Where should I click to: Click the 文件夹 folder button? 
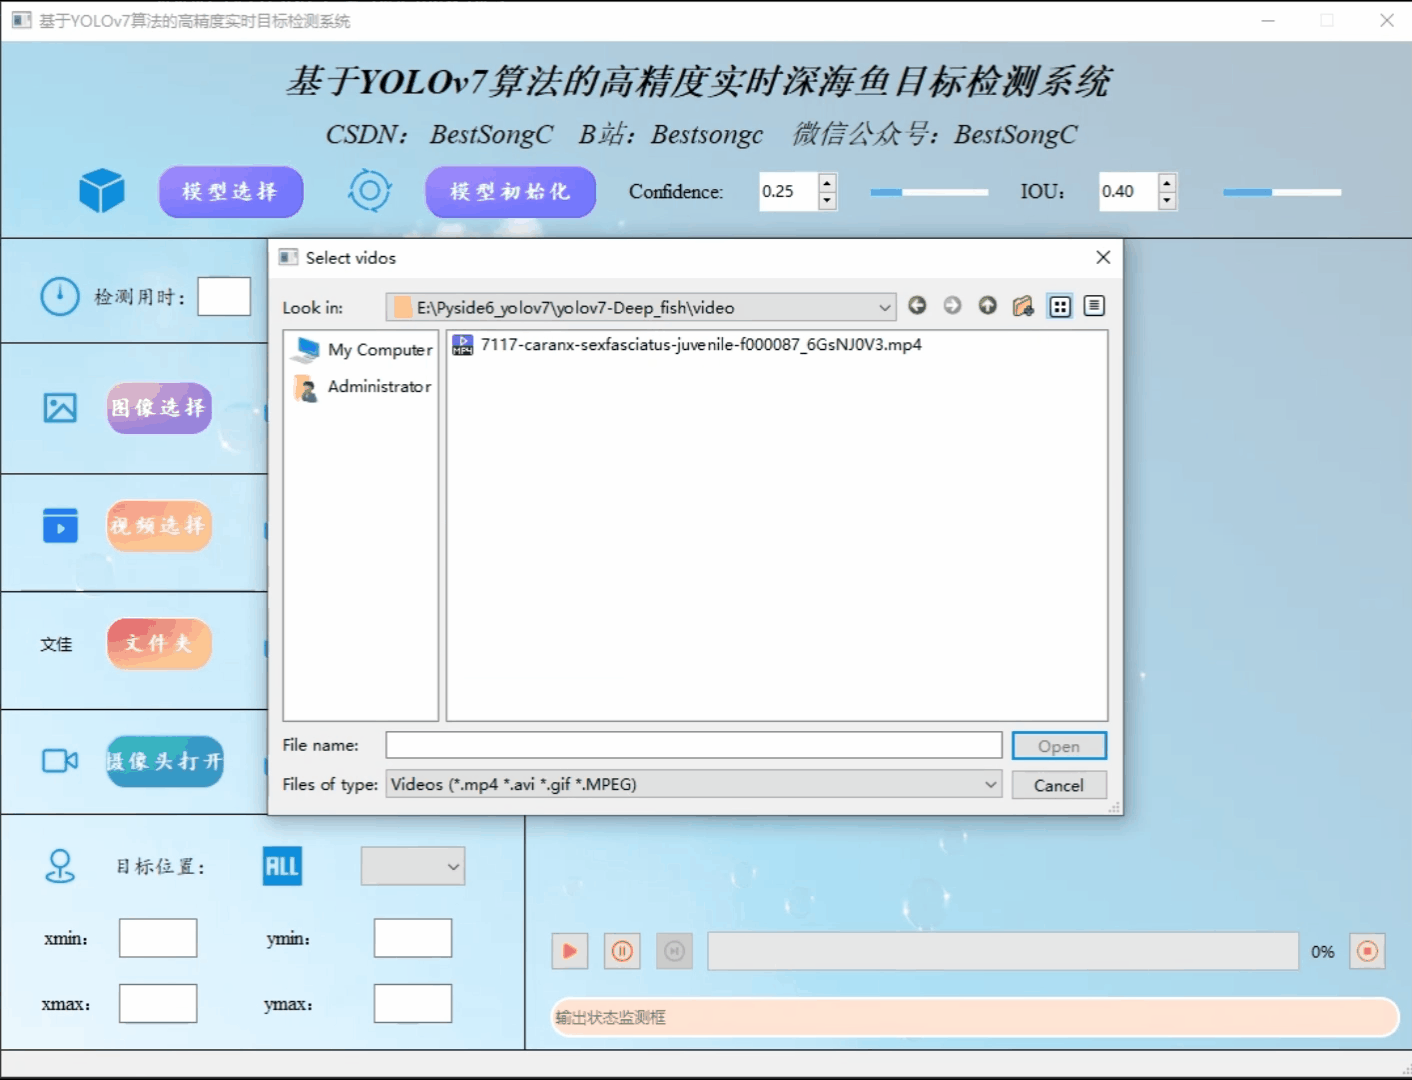[159, 643]
